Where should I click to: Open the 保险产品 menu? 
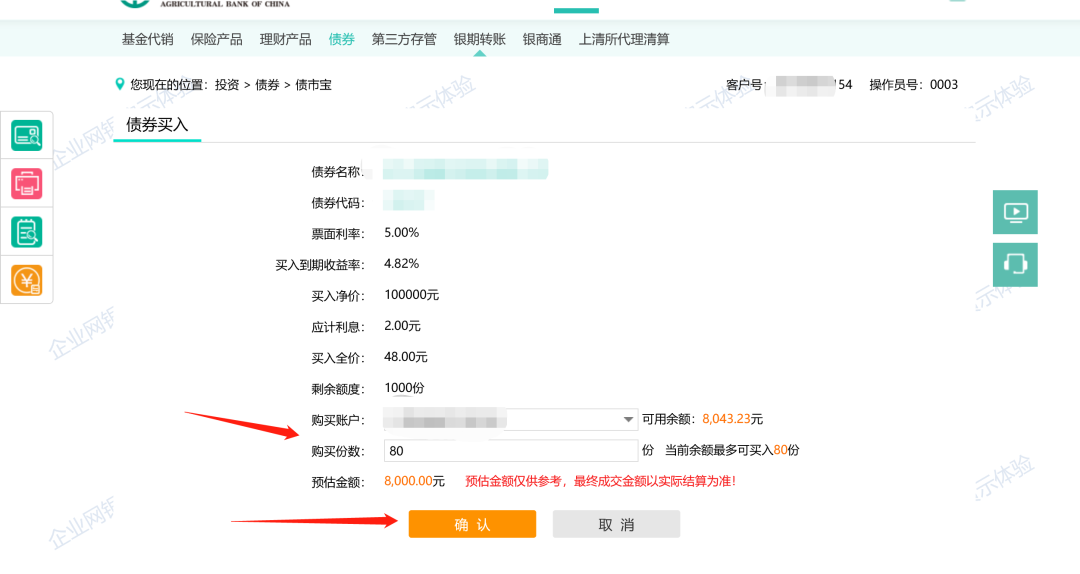coord(216,39)
